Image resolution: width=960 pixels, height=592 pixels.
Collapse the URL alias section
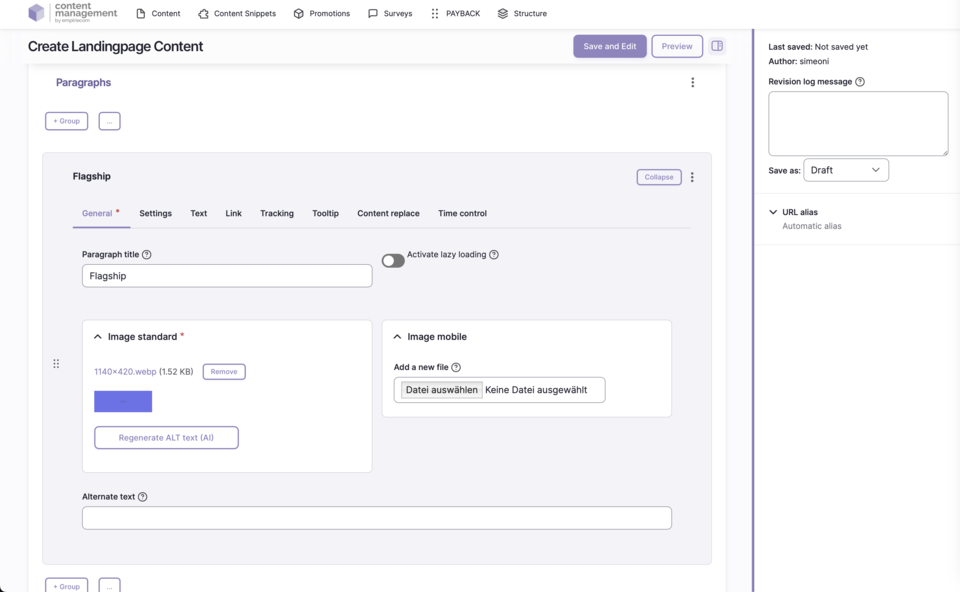click(773, 212)
